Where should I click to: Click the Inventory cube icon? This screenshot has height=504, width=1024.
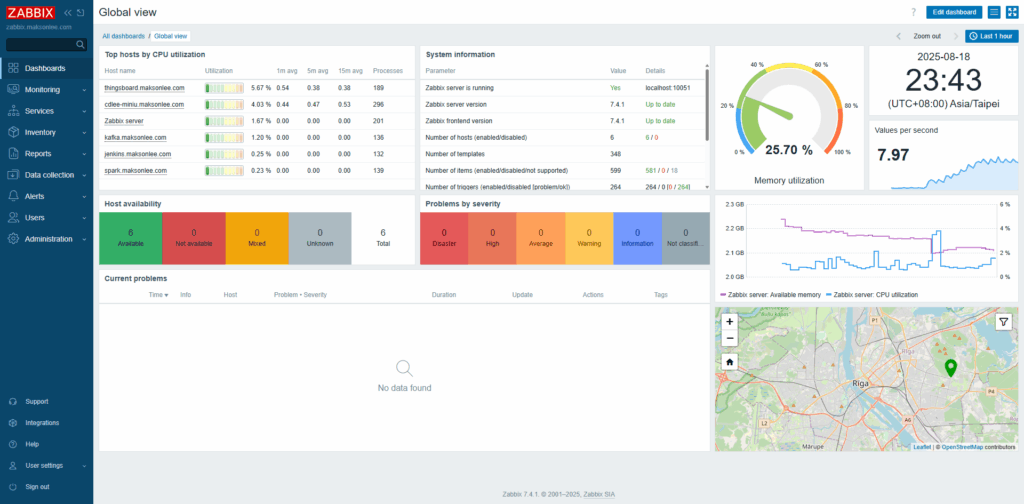click(13, 132)
